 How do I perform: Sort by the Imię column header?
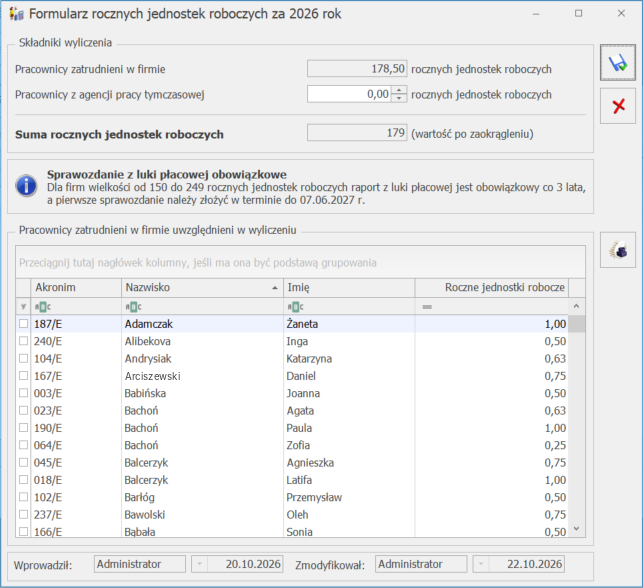(349, 287)
